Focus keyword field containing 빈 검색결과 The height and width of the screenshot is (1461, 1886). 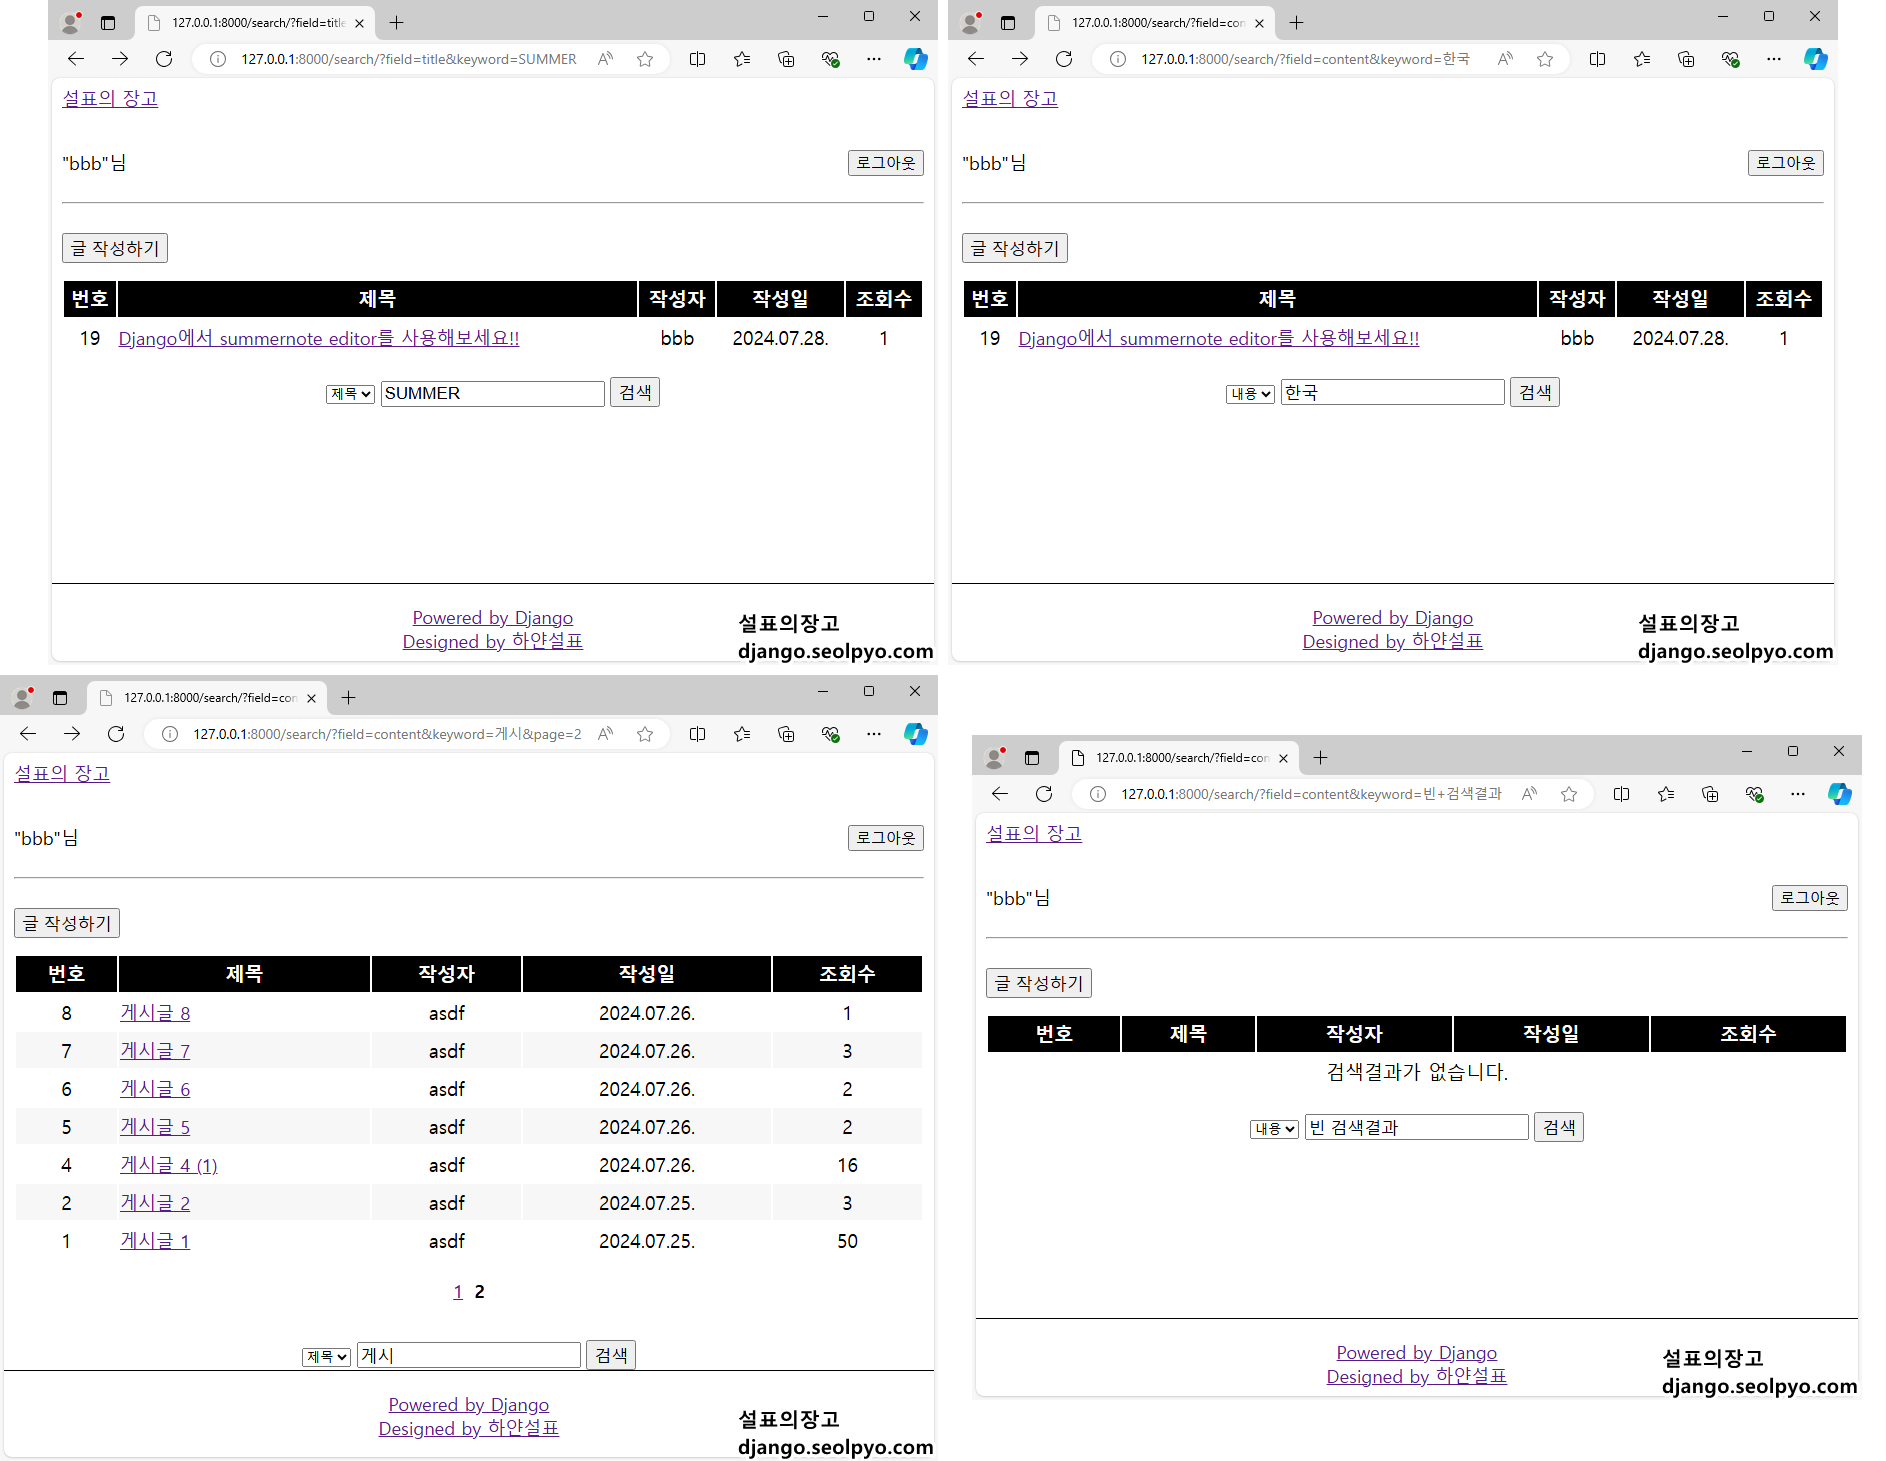coord(1416,1128)
